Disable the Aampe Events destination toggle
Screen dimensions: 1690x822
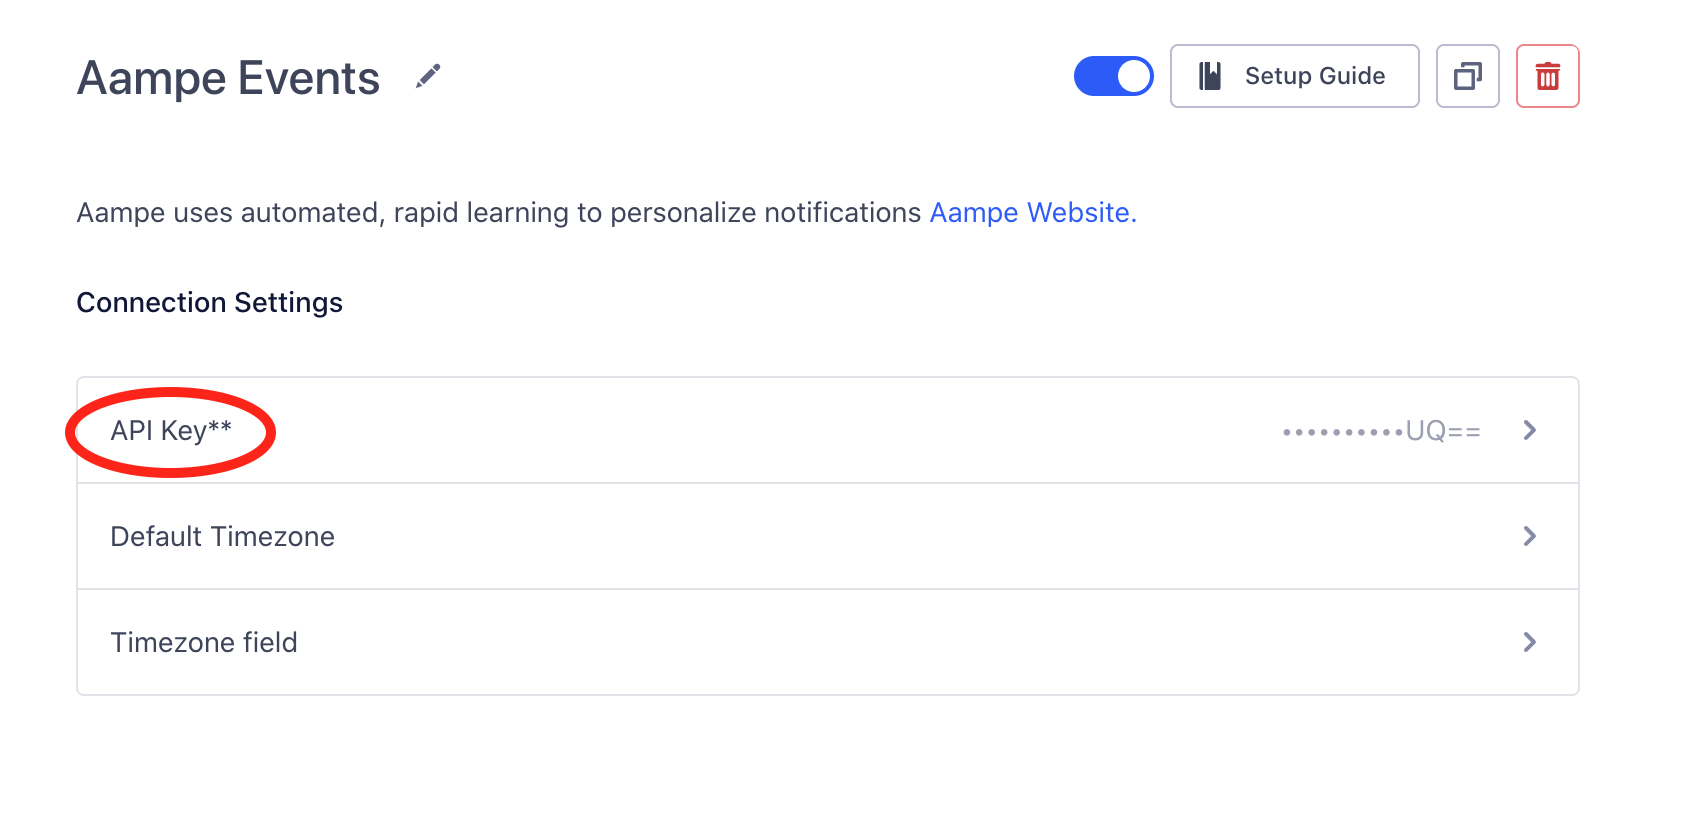[x=1113, y=76]
